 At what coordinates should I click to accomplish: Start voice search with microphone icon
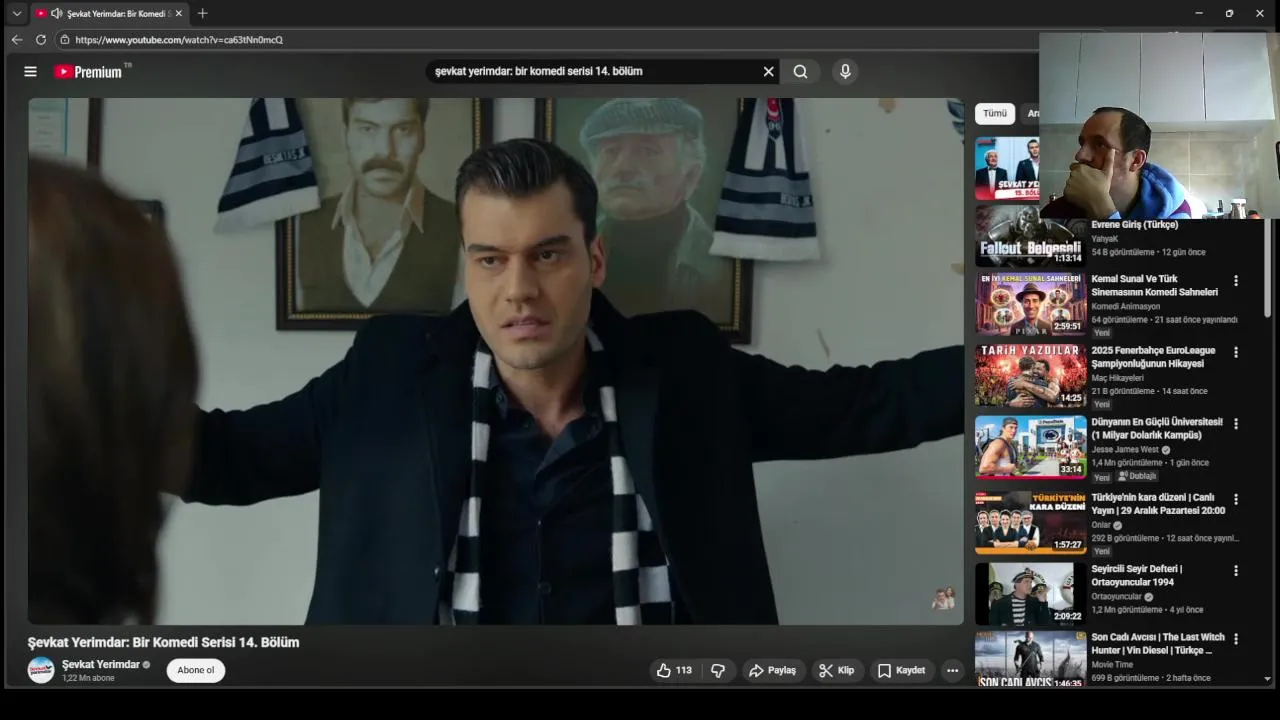[x=845, y=71]
